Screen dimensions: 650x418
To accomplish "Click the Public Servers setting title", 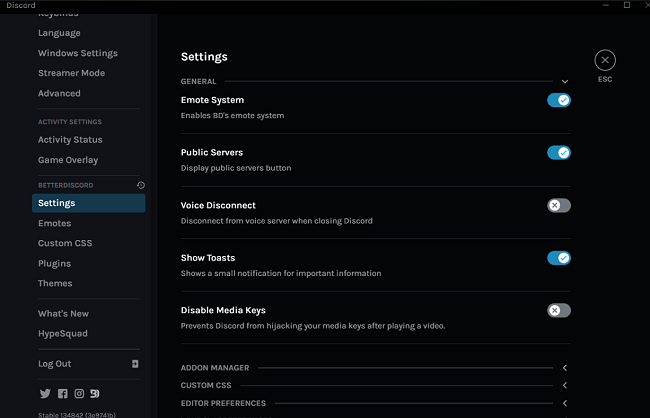I will tap(212, 153).
